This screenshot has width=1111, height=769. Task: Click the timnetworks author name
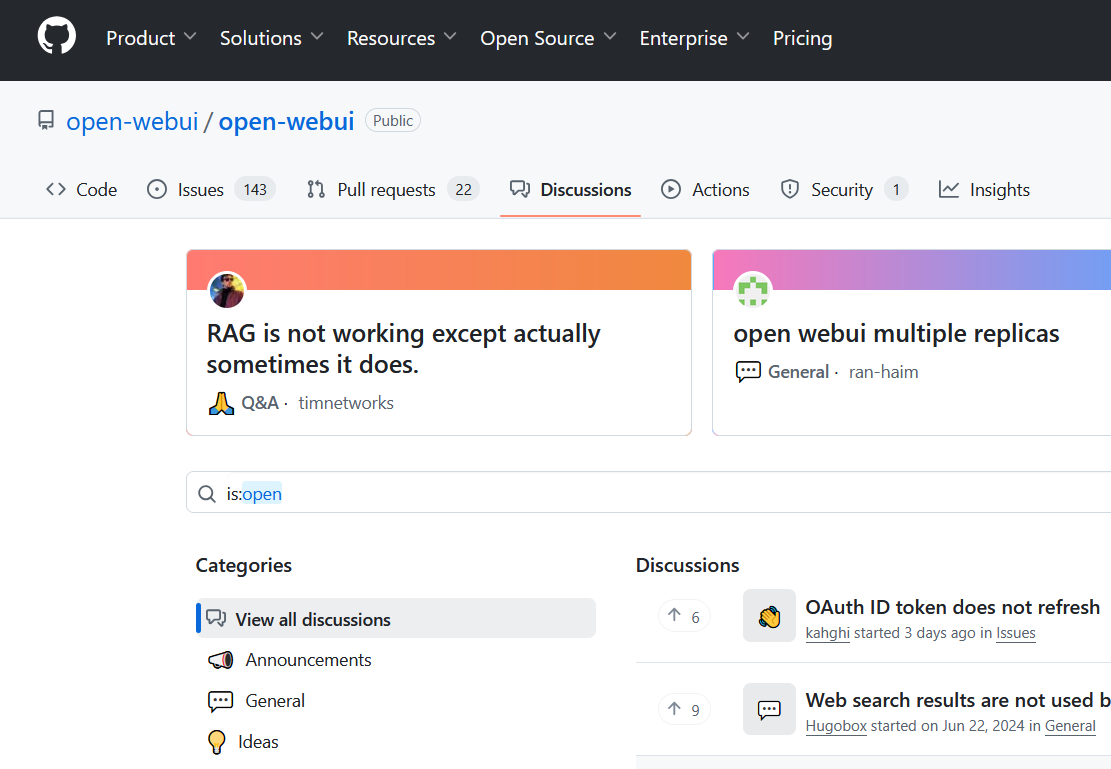(346, 403)
